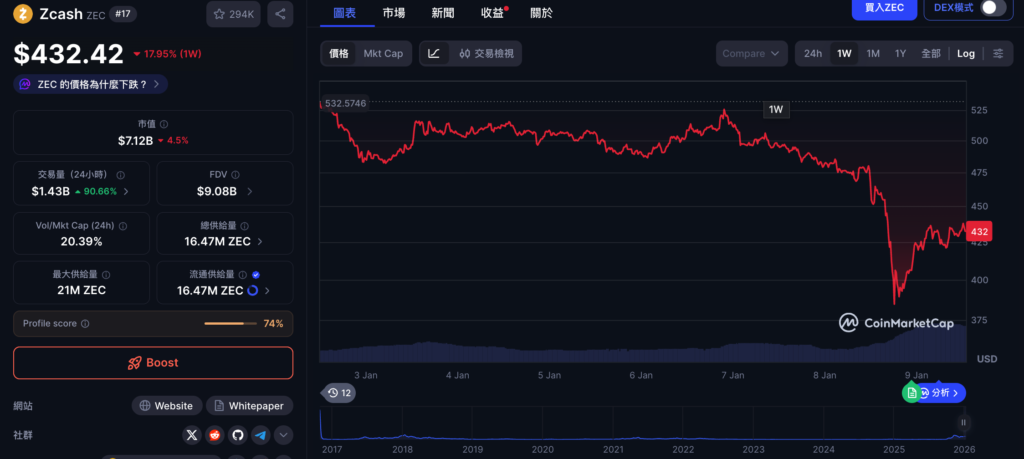This screenshot has width=1024, height=459.
Task: Open the Telegram social icon
Action: pos(260,435)
